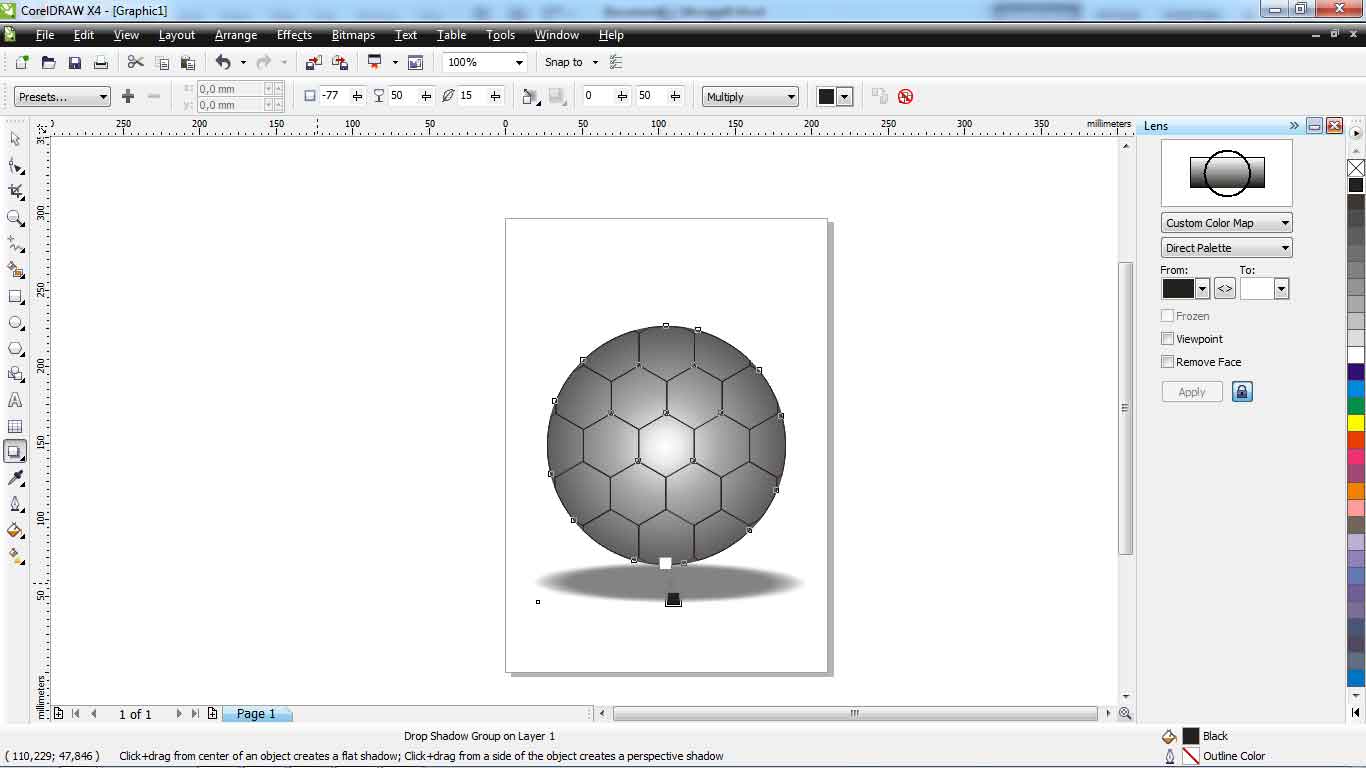Open the Multiply transparency operation dropdown

tap(750, 96)
